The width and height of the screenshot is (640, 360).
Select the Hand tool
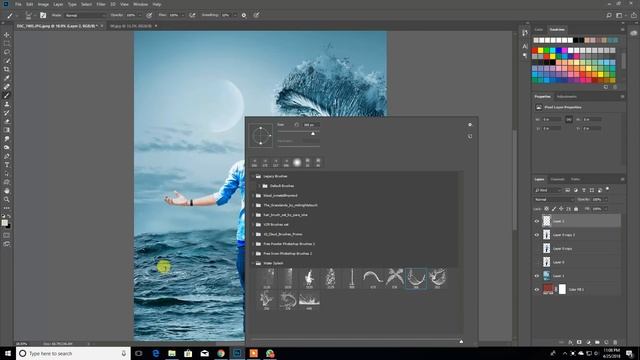7,191
